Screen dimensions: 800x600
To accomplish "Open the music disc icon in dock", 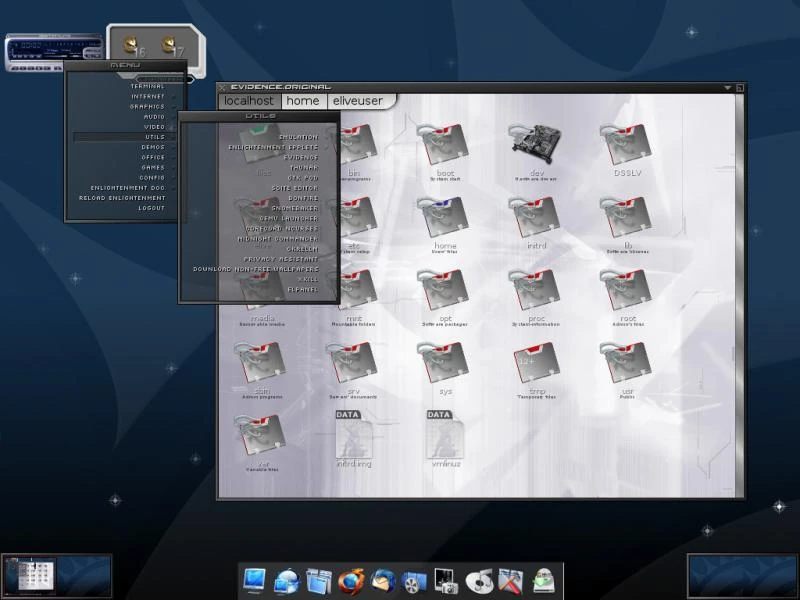I will point(479,580).
